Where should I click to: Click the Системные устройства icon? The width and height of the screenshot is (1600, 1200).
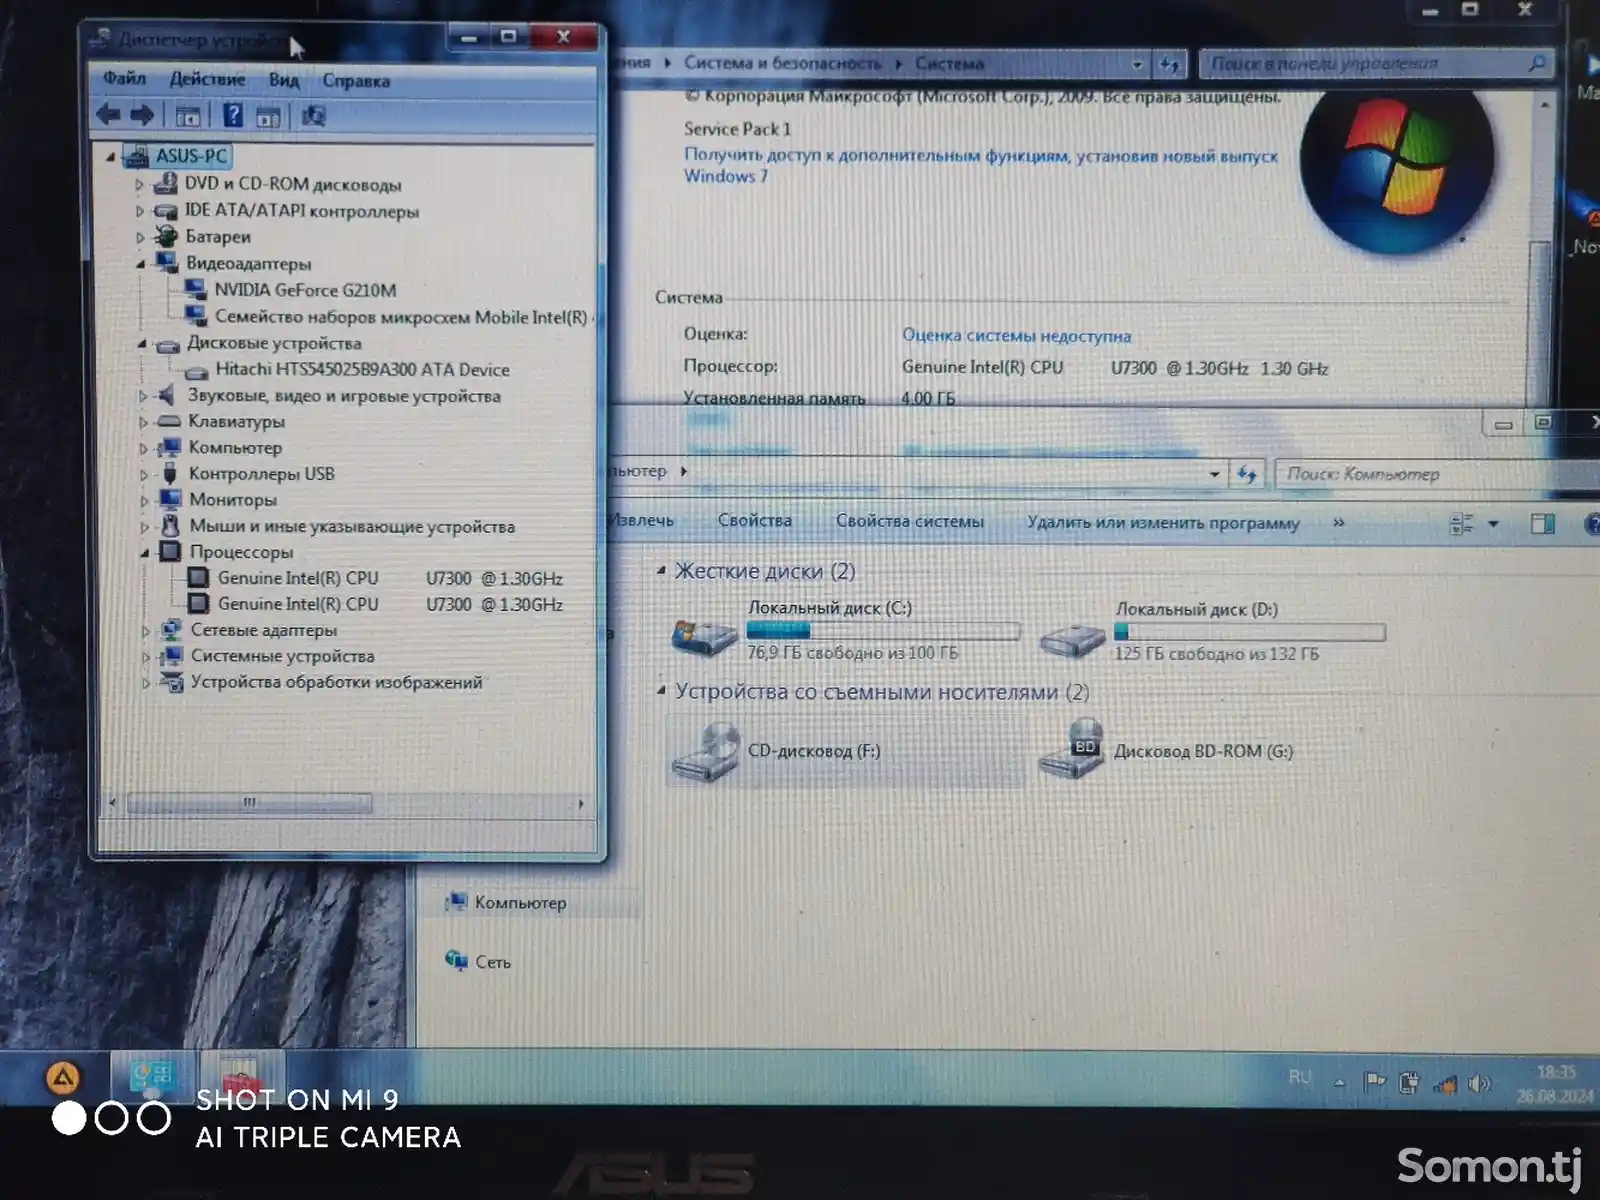(173, 656)
